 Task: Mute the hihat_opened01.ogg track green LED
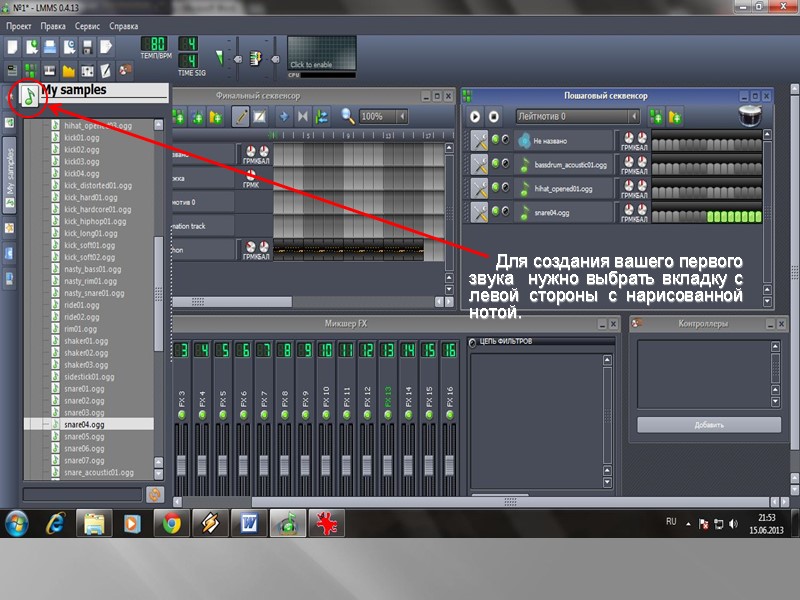pyautogui.click(x=495, y=187)
